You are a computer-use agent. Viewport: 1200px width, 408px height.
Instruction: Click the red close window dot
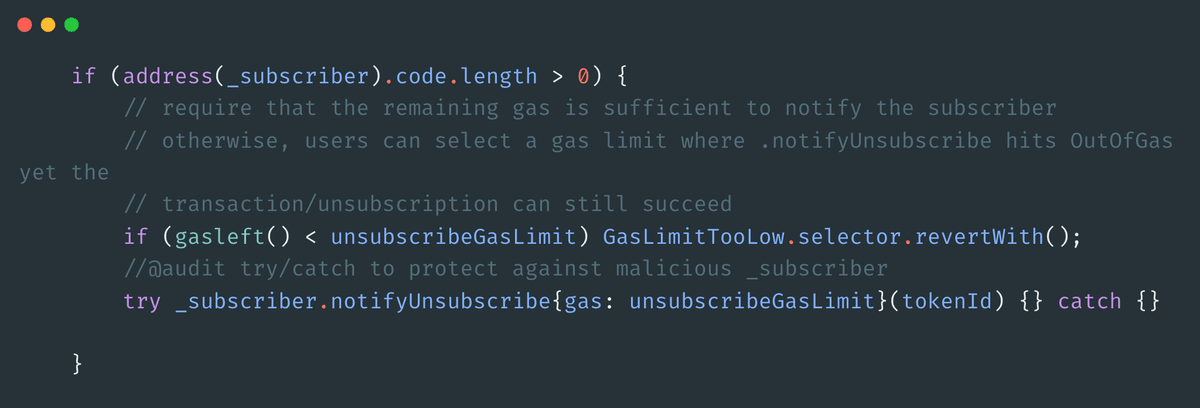click(x=25, y=25)
